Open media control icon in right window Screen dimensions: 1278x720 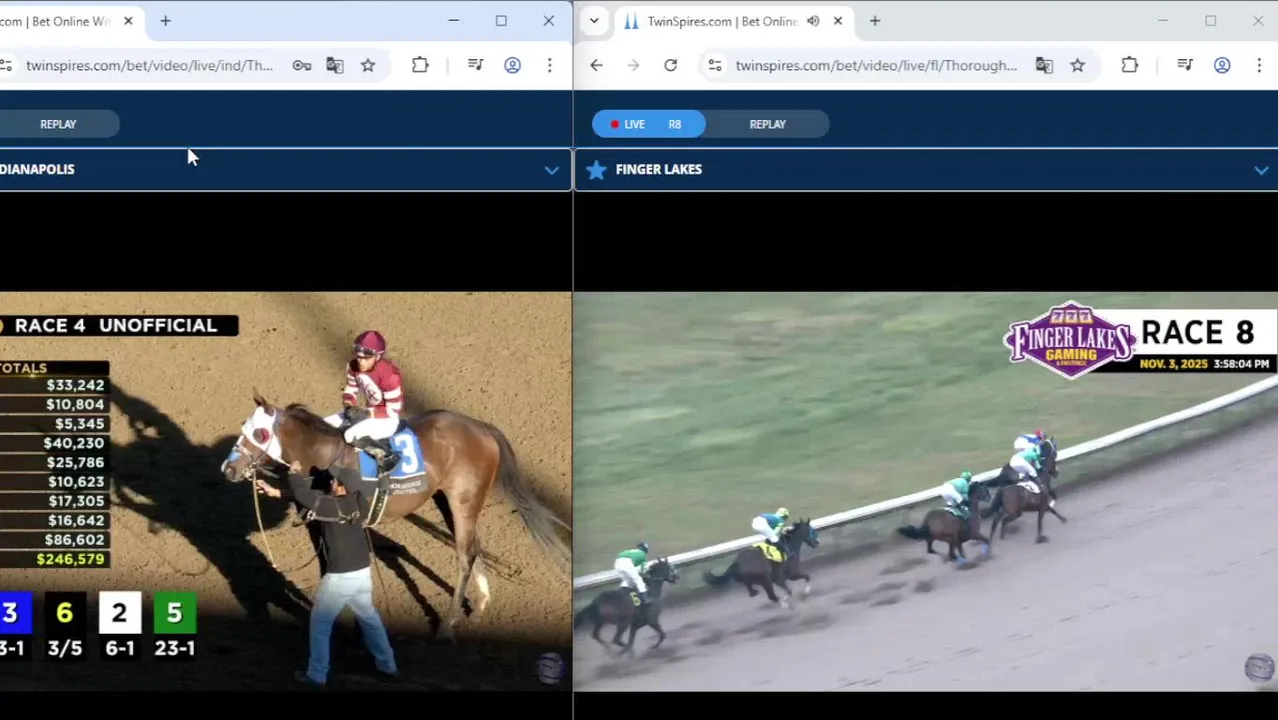(1185, 65)
